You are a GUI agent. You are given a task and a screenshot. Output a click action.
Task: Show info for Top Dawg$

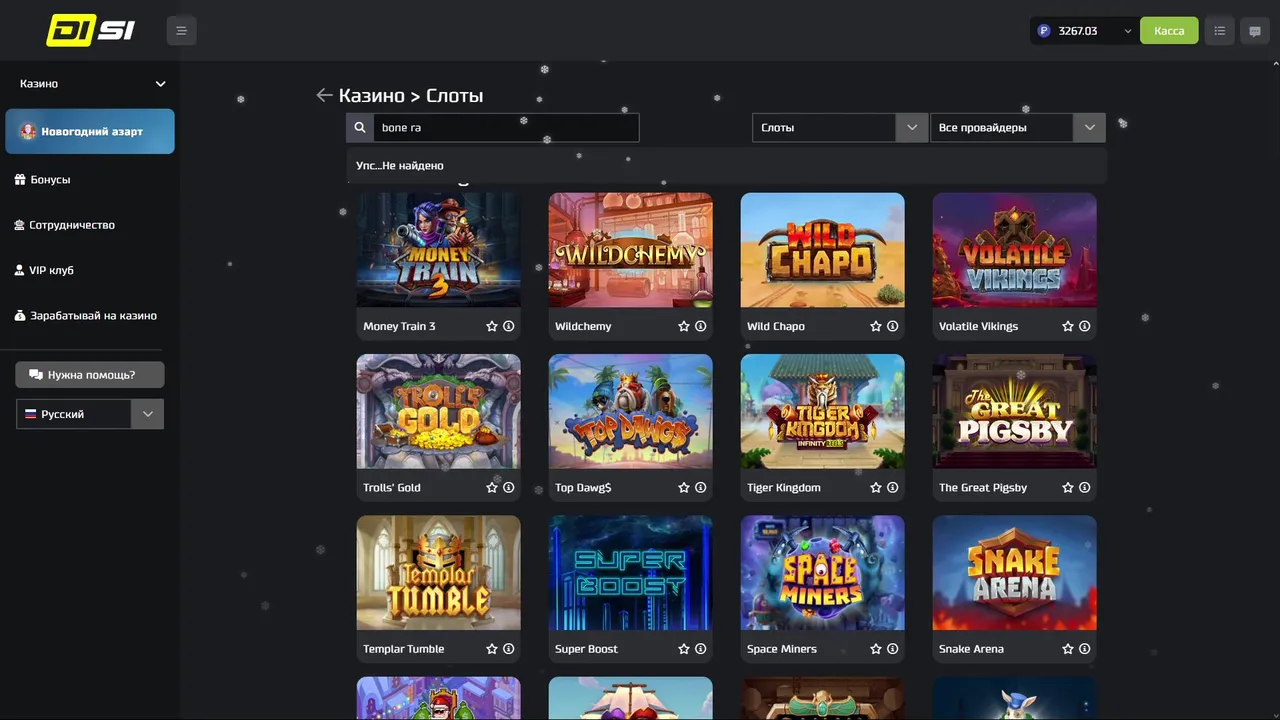click(700, 488)
